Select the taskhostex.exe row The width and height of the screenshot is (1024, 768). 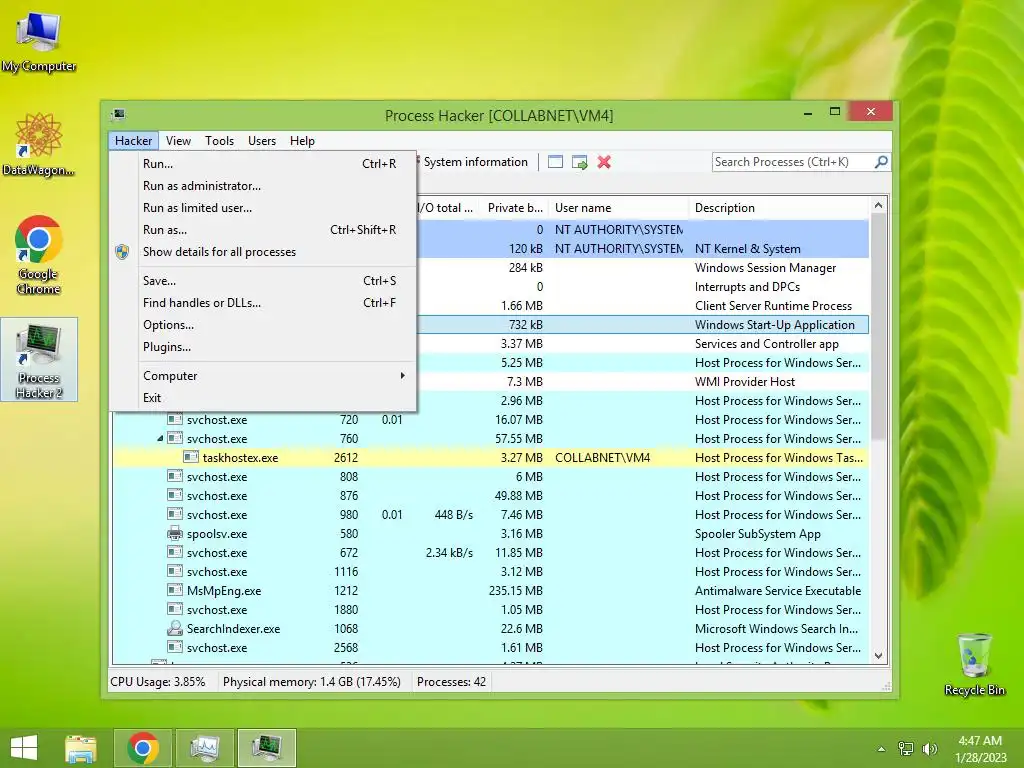[491, 458]
